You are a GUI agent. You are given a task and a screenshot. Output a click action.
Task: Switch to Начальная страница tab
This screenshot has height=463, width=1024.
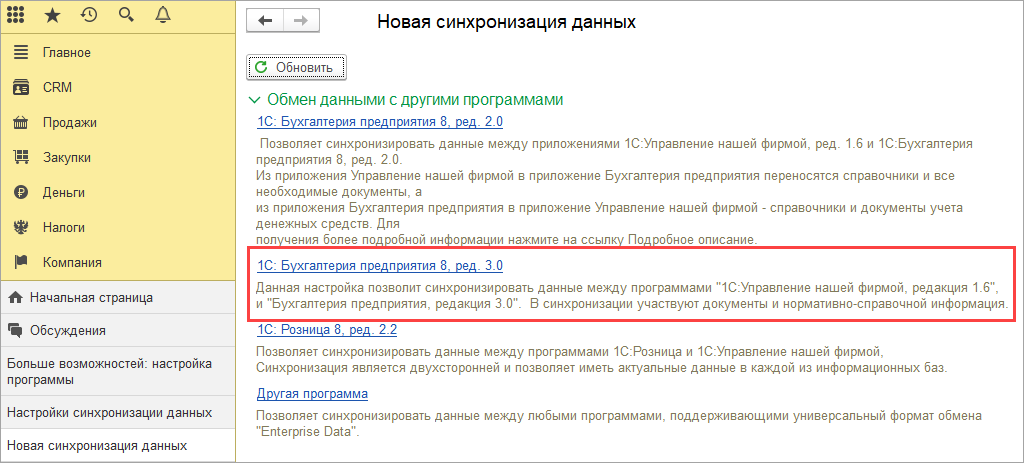click(90, 297)
